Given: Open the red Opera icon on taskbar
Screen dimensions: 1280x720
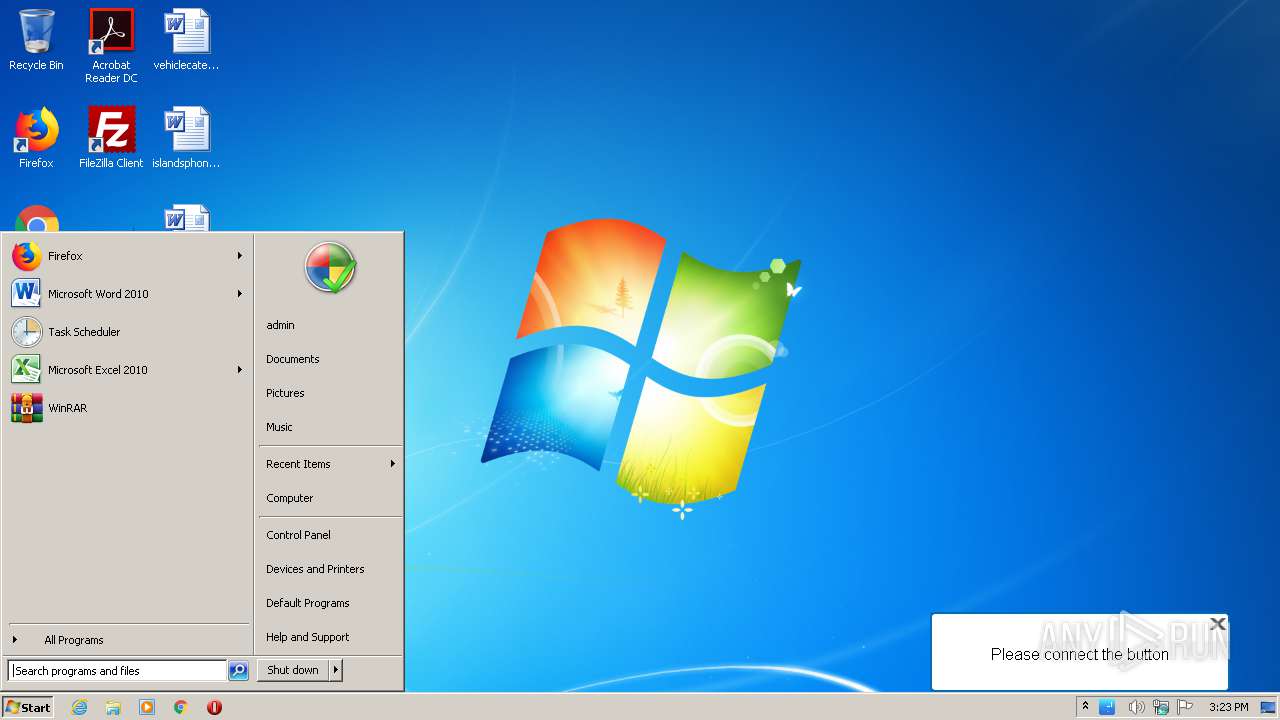Looking at the screenshot, I should coord(214,707).
